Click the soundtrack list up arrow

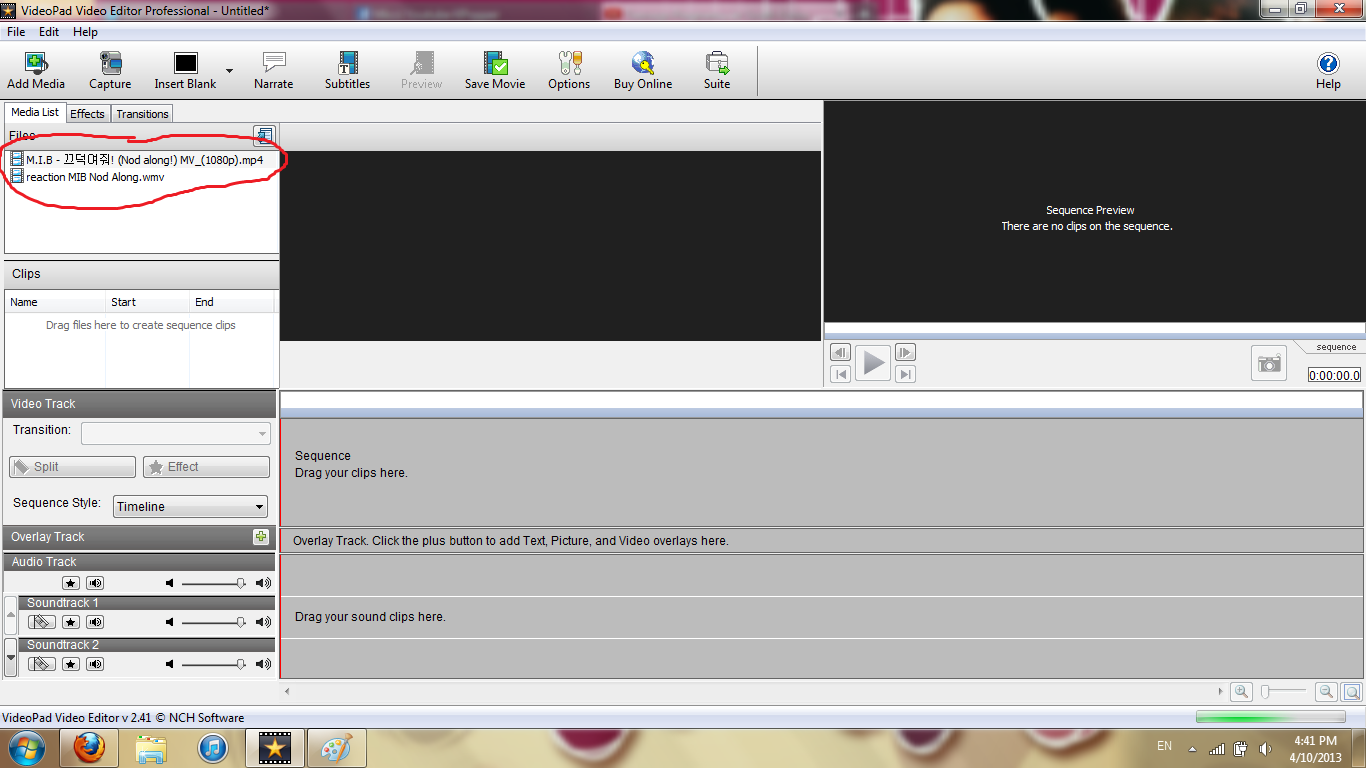[x=11, y=615]
